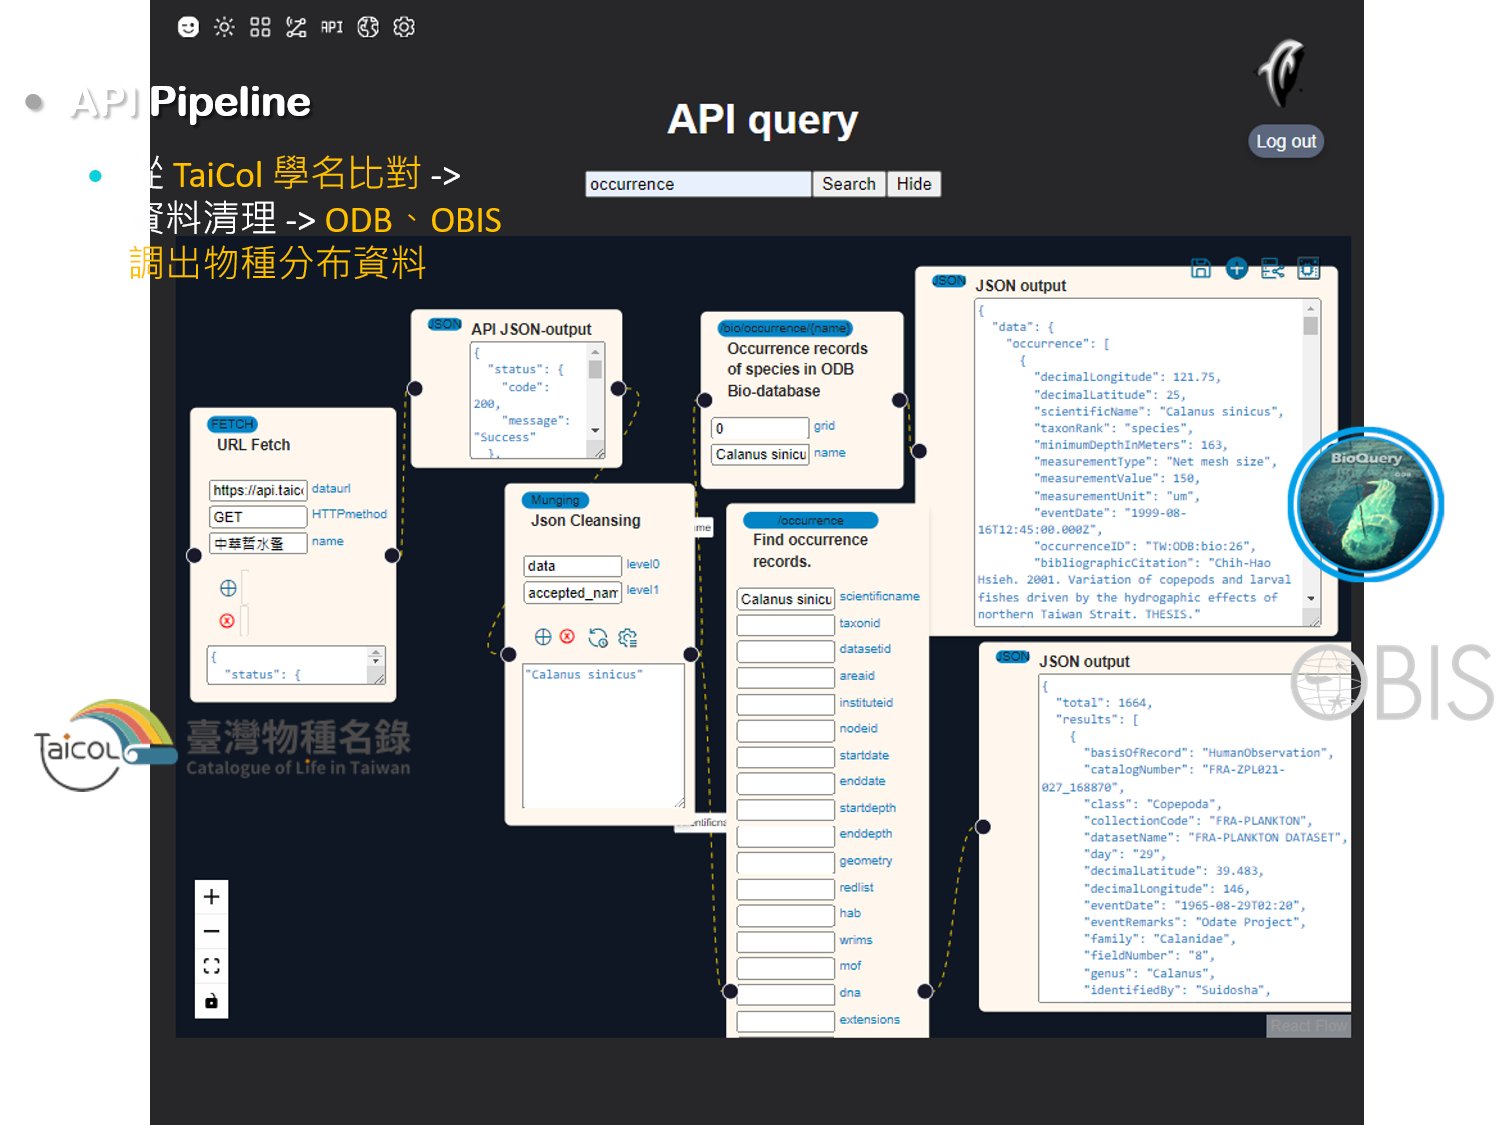Click the startdate input field

coord(785,757)
